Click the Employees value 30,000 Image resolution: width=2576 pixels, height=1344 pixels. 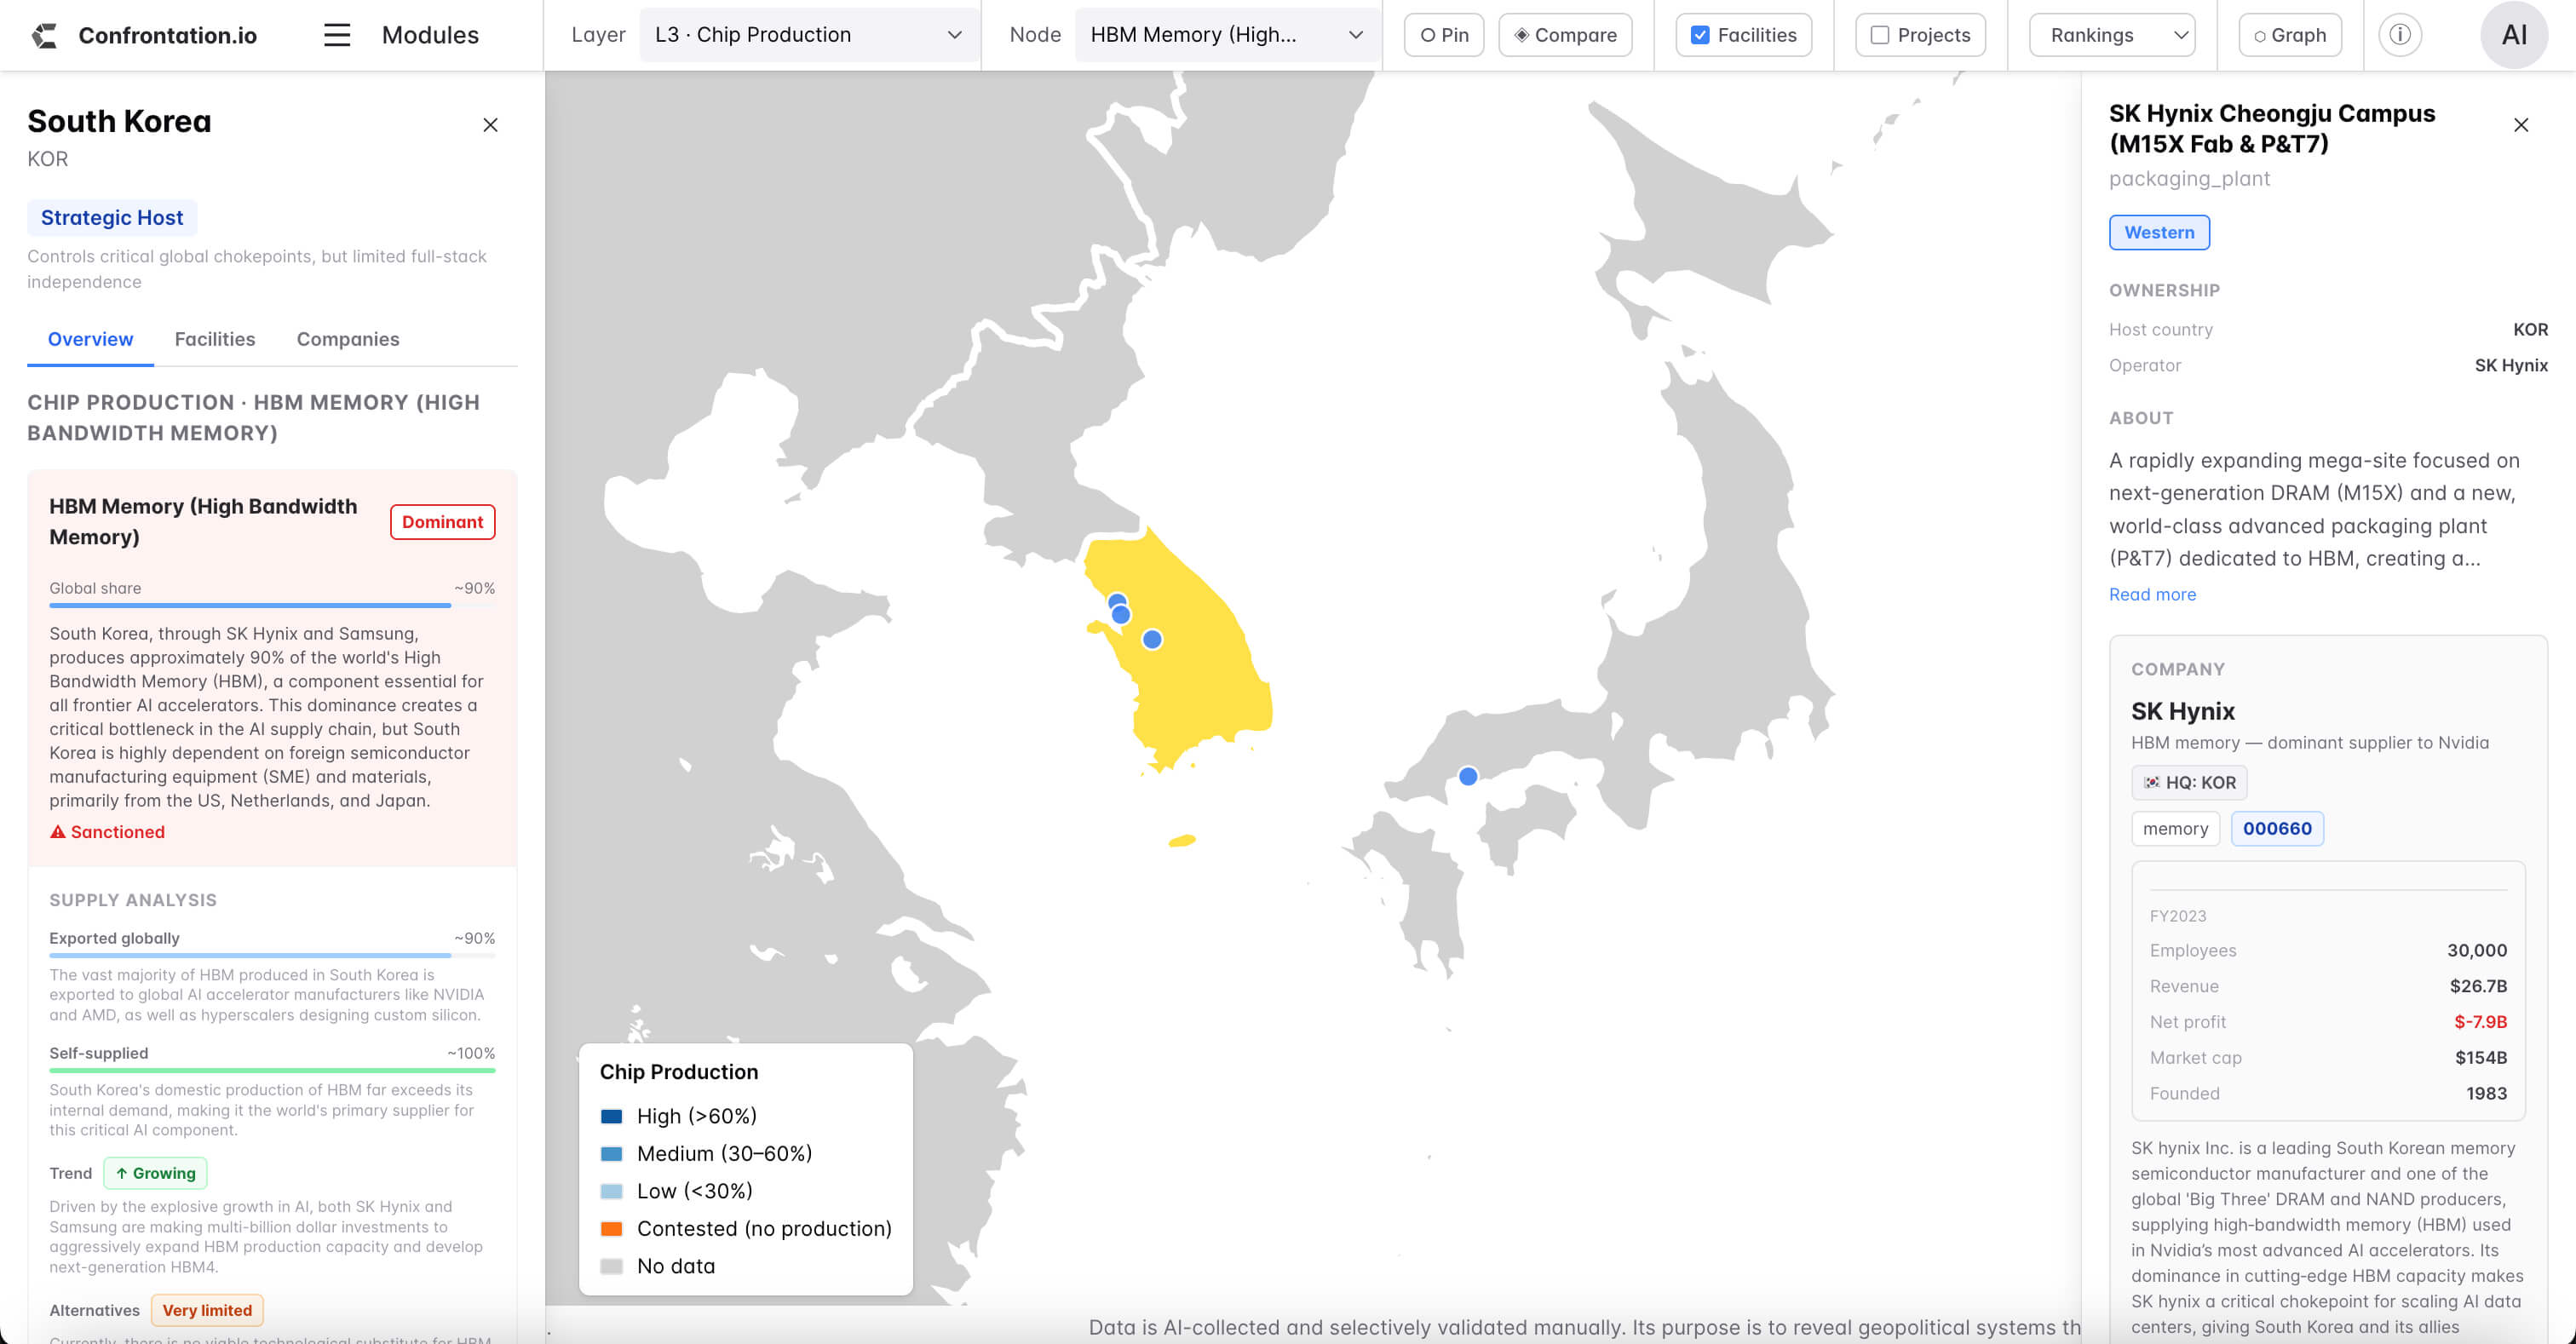[2477, 950]
